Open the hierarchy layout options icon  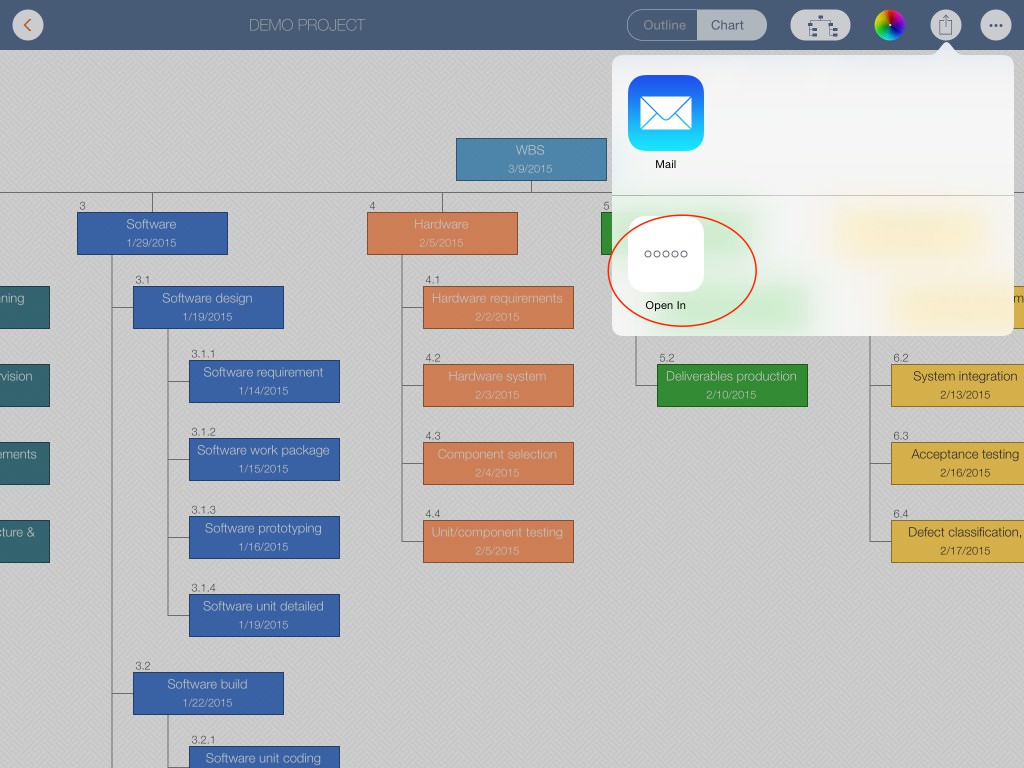[x=820, y=25]
